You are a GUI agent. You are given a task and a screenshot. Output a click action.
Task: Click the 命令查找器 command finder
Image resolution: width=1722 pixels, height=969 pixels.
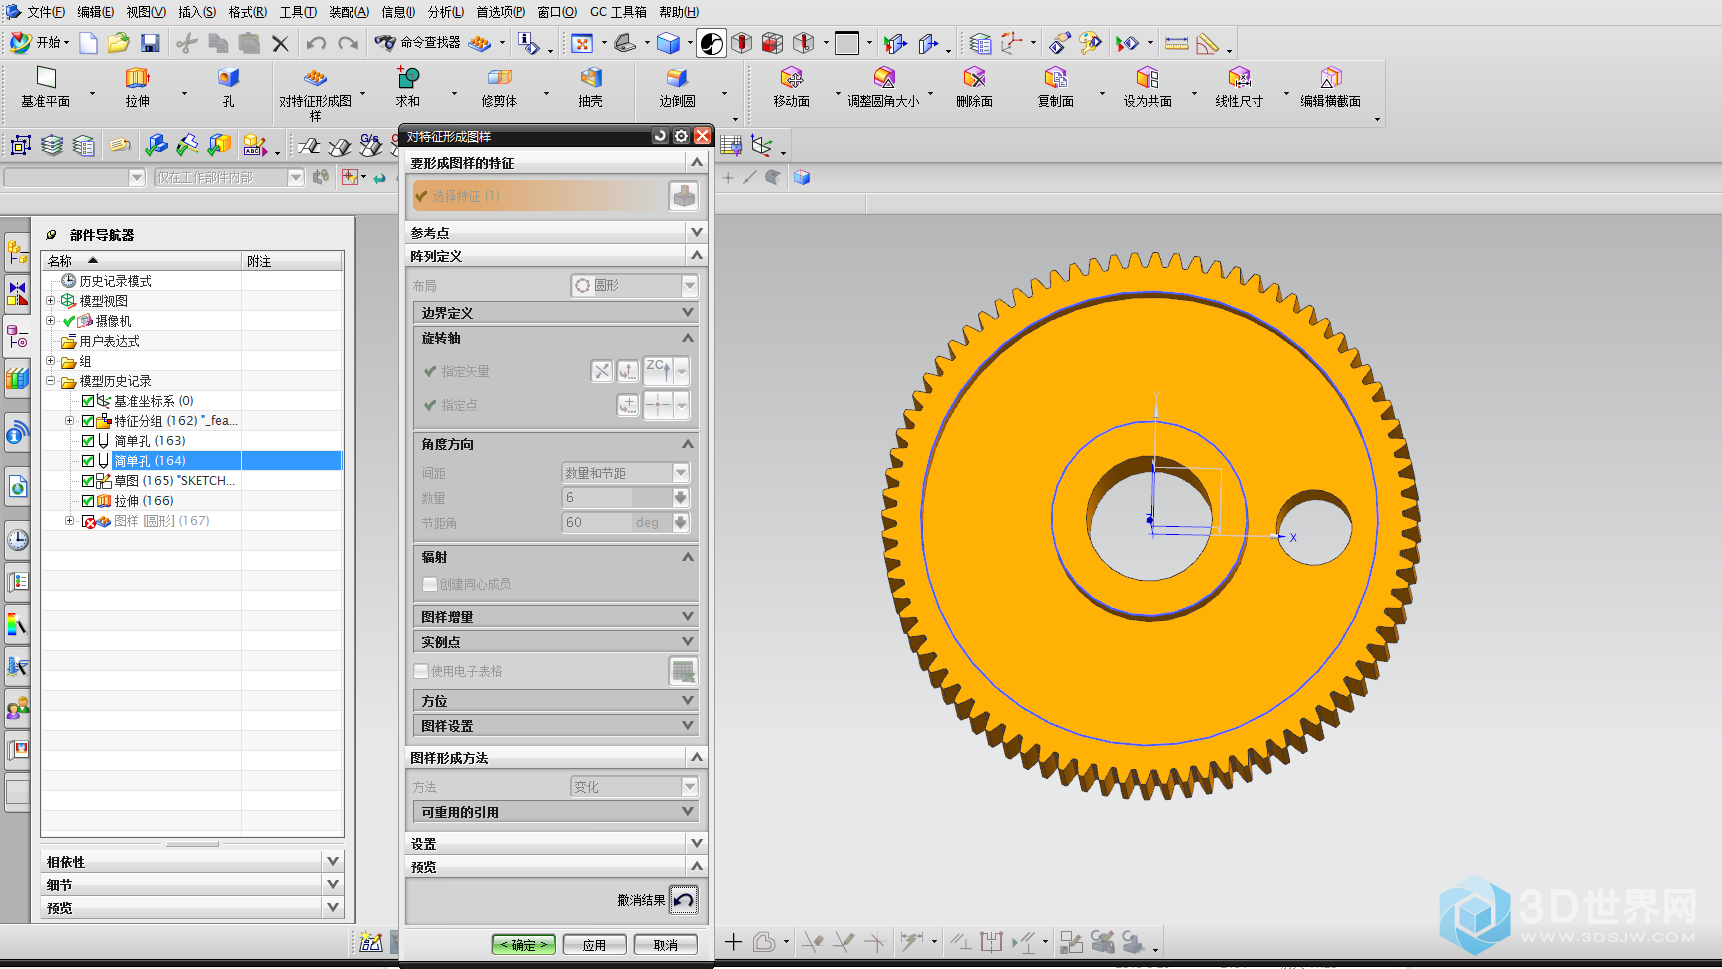coord(418,43)
